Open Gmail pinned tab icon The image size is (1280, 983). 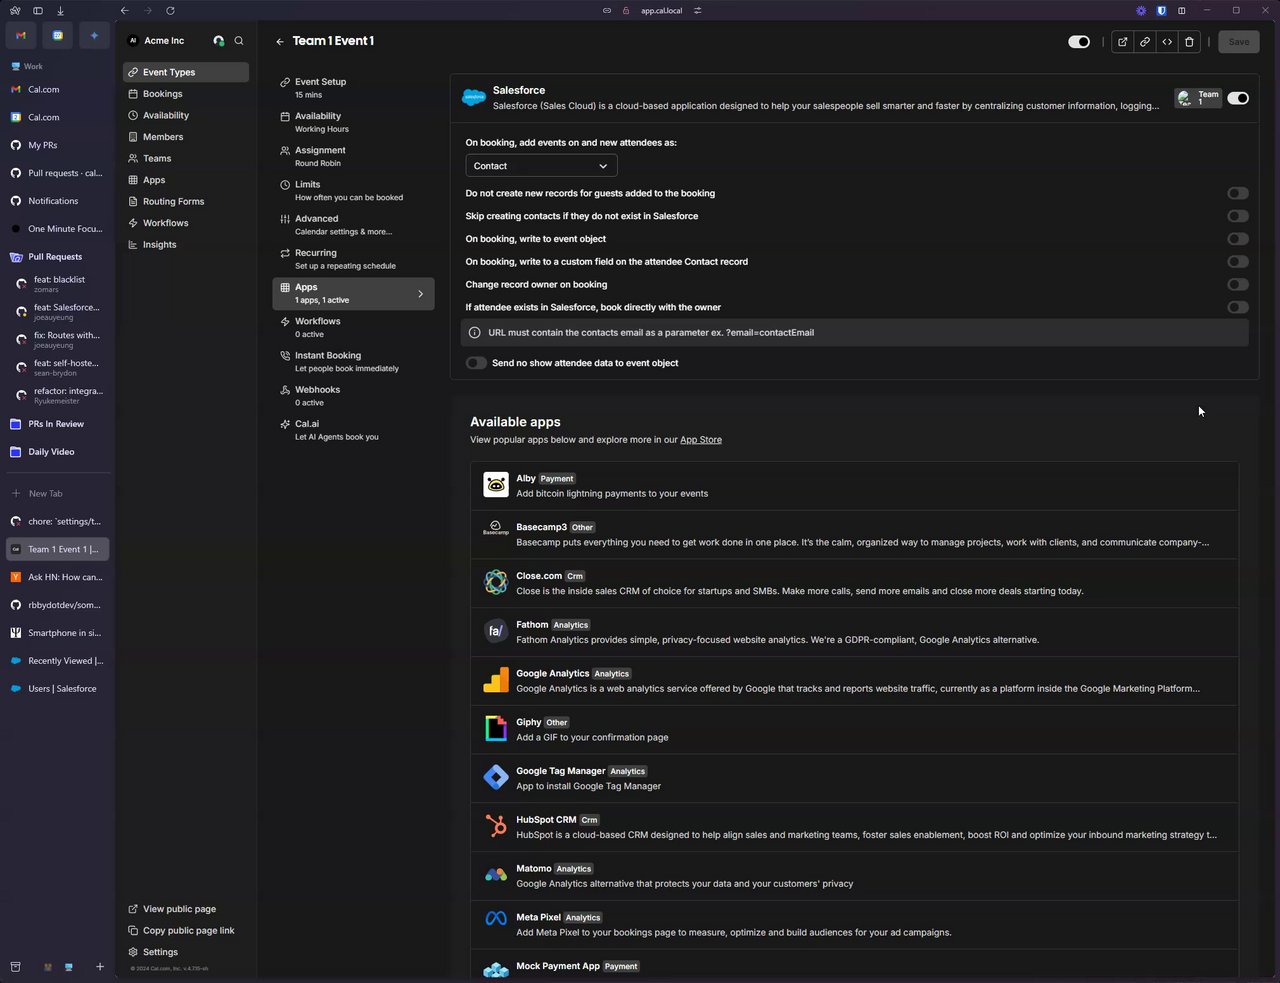[x=21, y=35]
